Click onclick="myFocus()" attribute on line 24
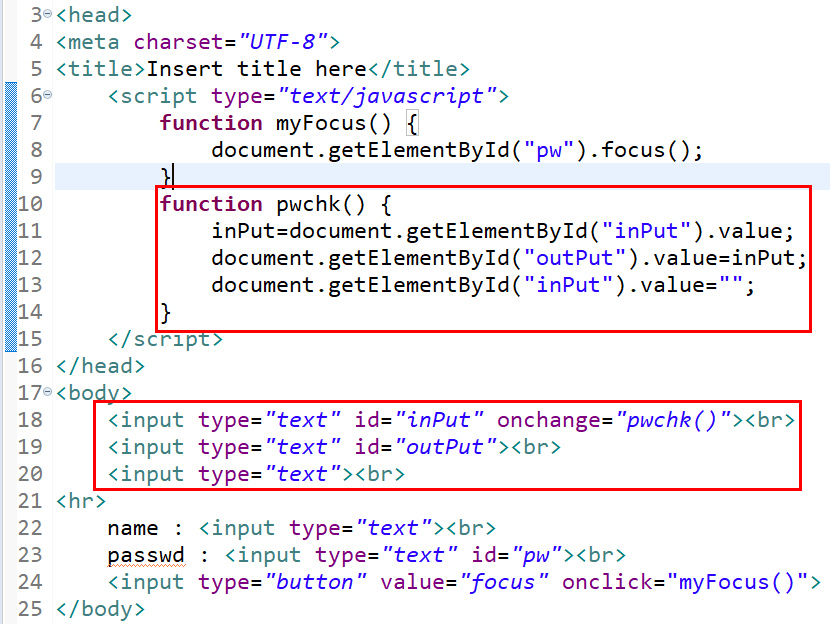Image resolution: width=830 pixels, height=624 pixels. pyautogui.click(x=684, y=582)
